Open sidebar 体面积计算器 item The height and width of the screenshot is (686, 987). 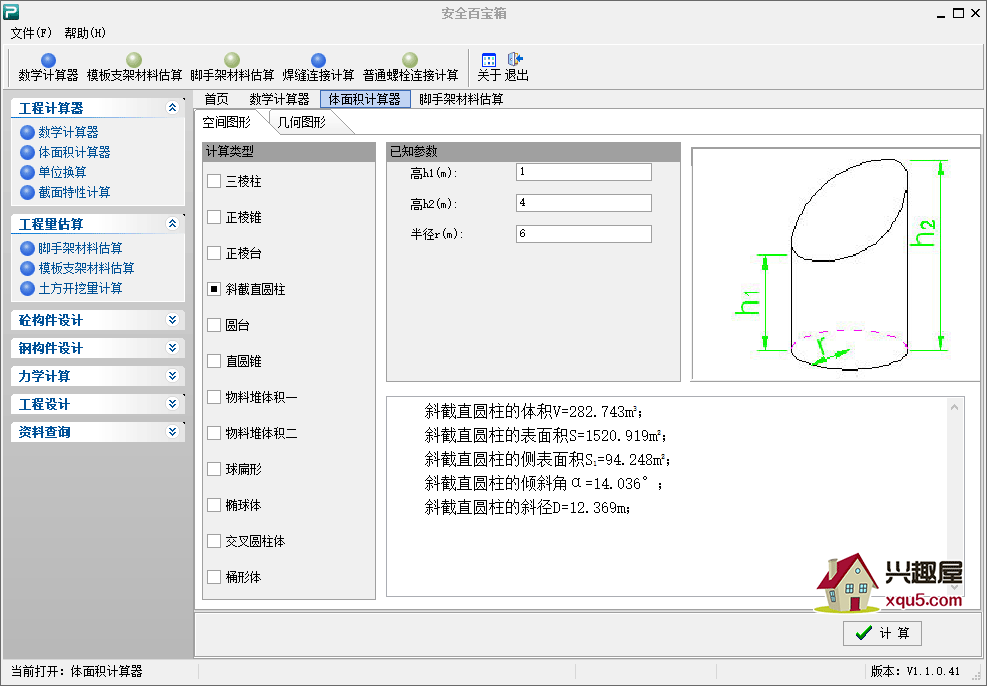[65, 152]
